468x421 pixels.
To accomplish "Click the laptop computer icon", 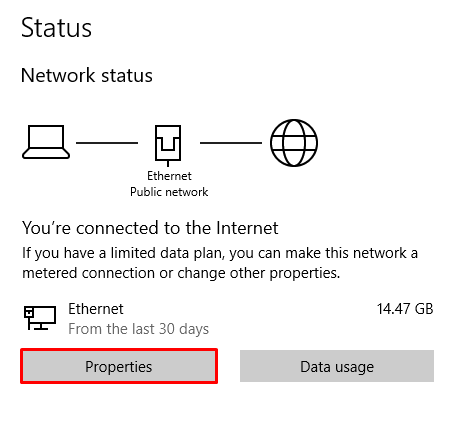I will [x=46, y=142].
